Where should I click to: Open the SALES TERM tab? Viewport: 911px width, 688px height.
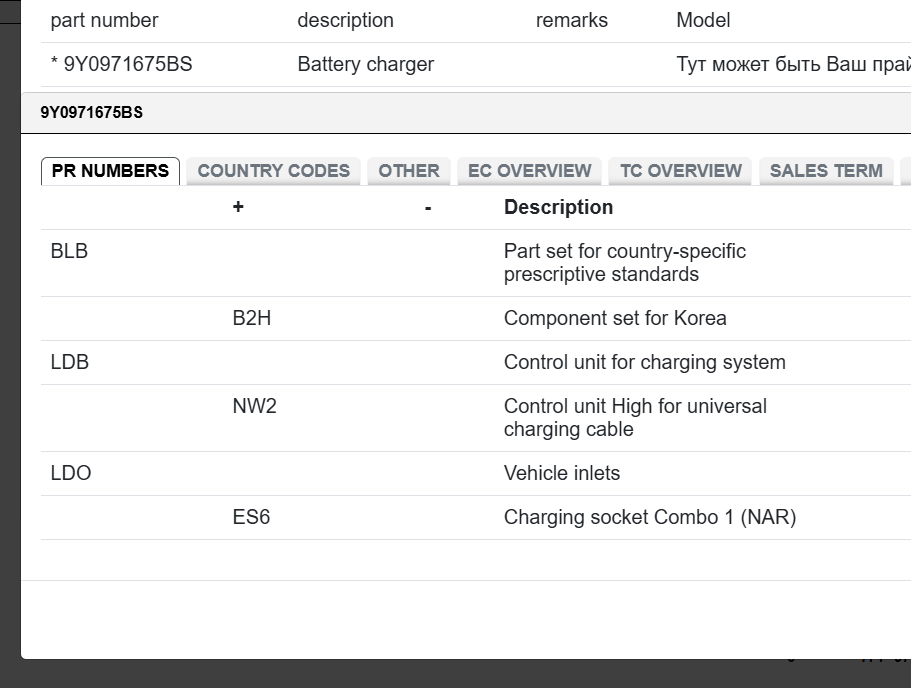point(826,171)
